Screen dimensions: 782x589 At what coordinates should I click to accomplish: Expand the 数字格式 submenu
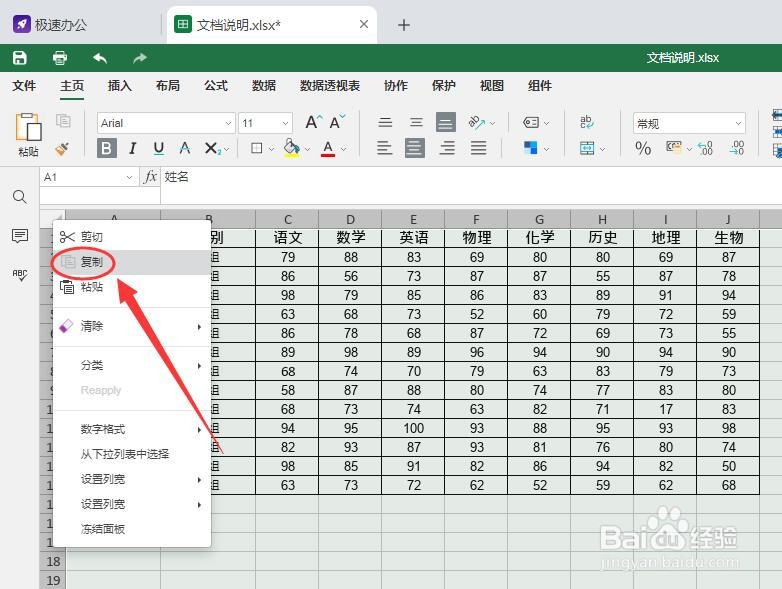(132, 429)
